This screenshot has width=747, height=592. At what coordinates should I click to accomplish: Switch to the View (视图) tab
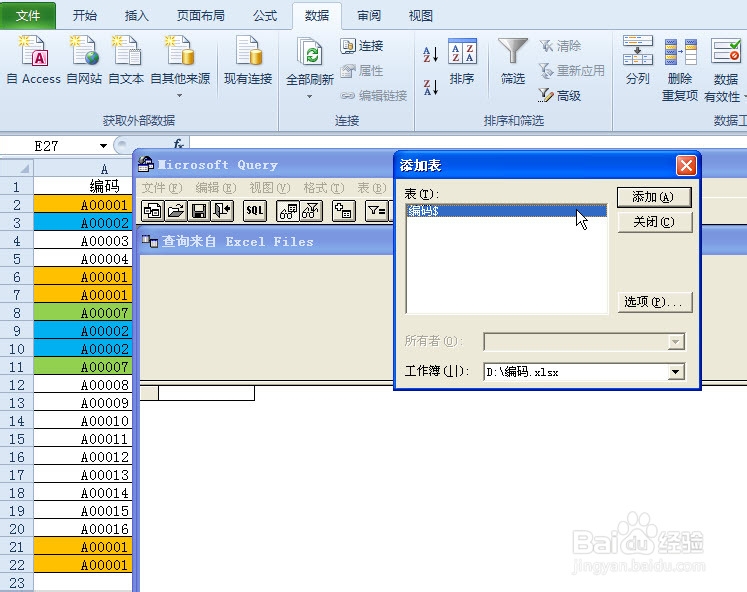421,16
